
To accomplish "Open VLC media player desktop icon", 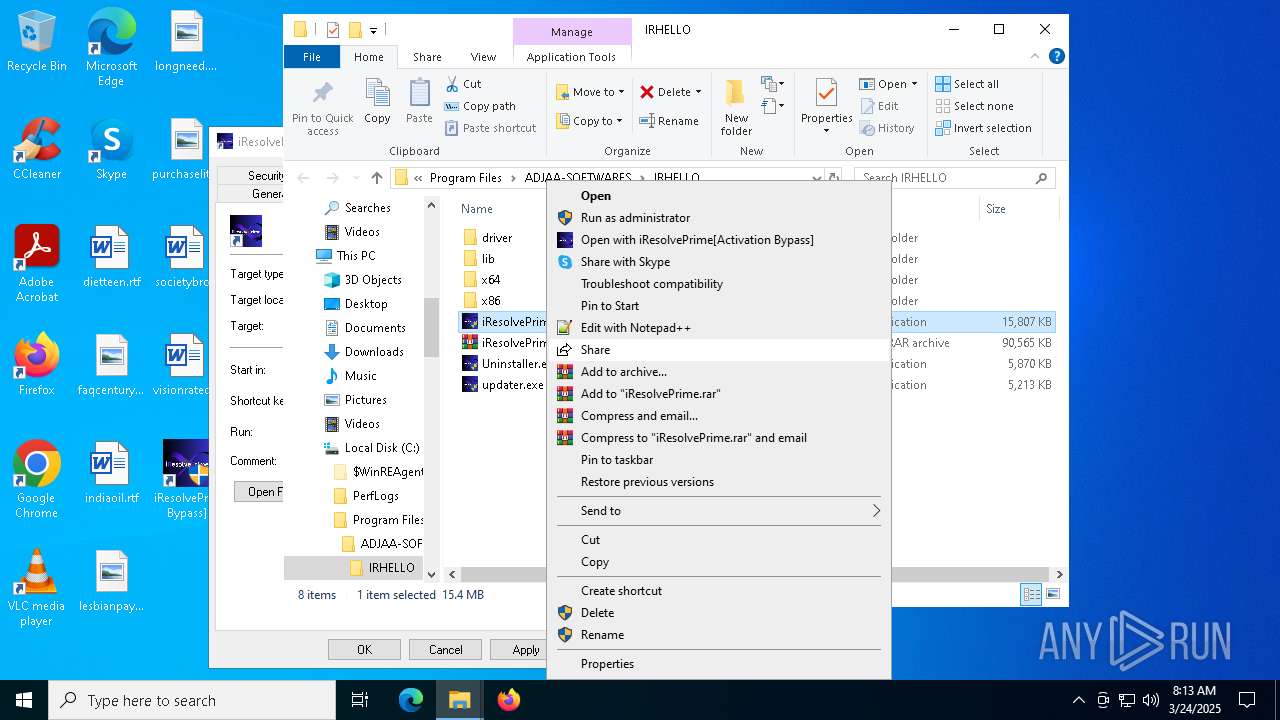I will (36, 588).
